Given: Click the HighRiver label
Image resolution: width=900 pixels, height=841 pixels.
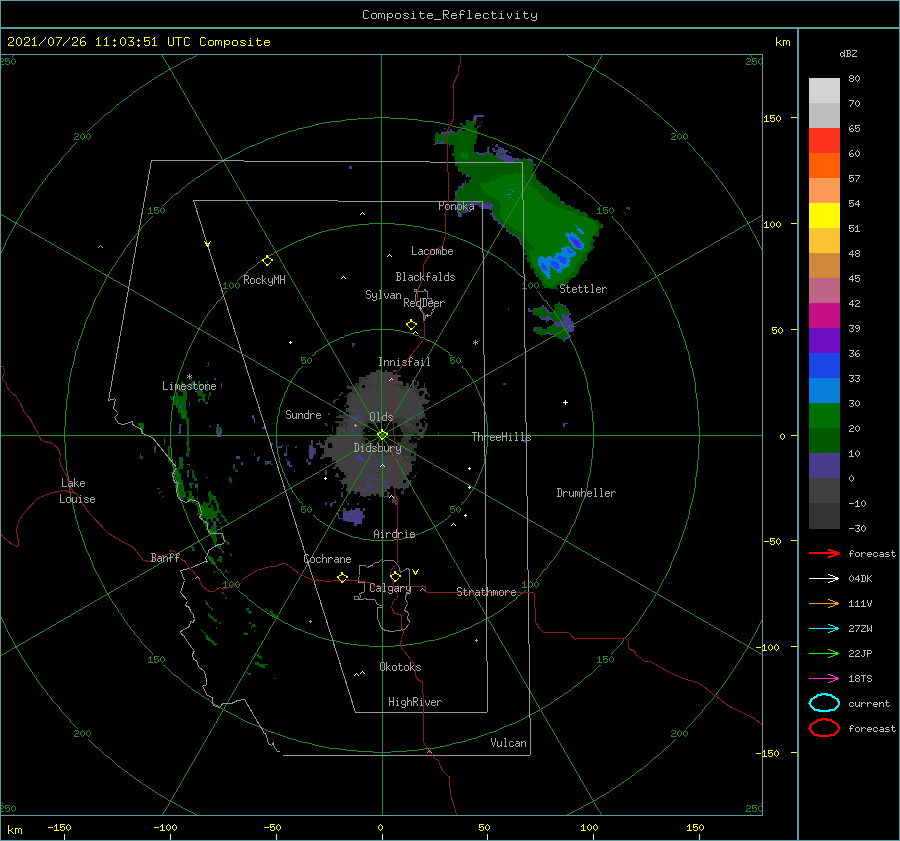Looking at the screenshot, I should (x=415, y=702).
